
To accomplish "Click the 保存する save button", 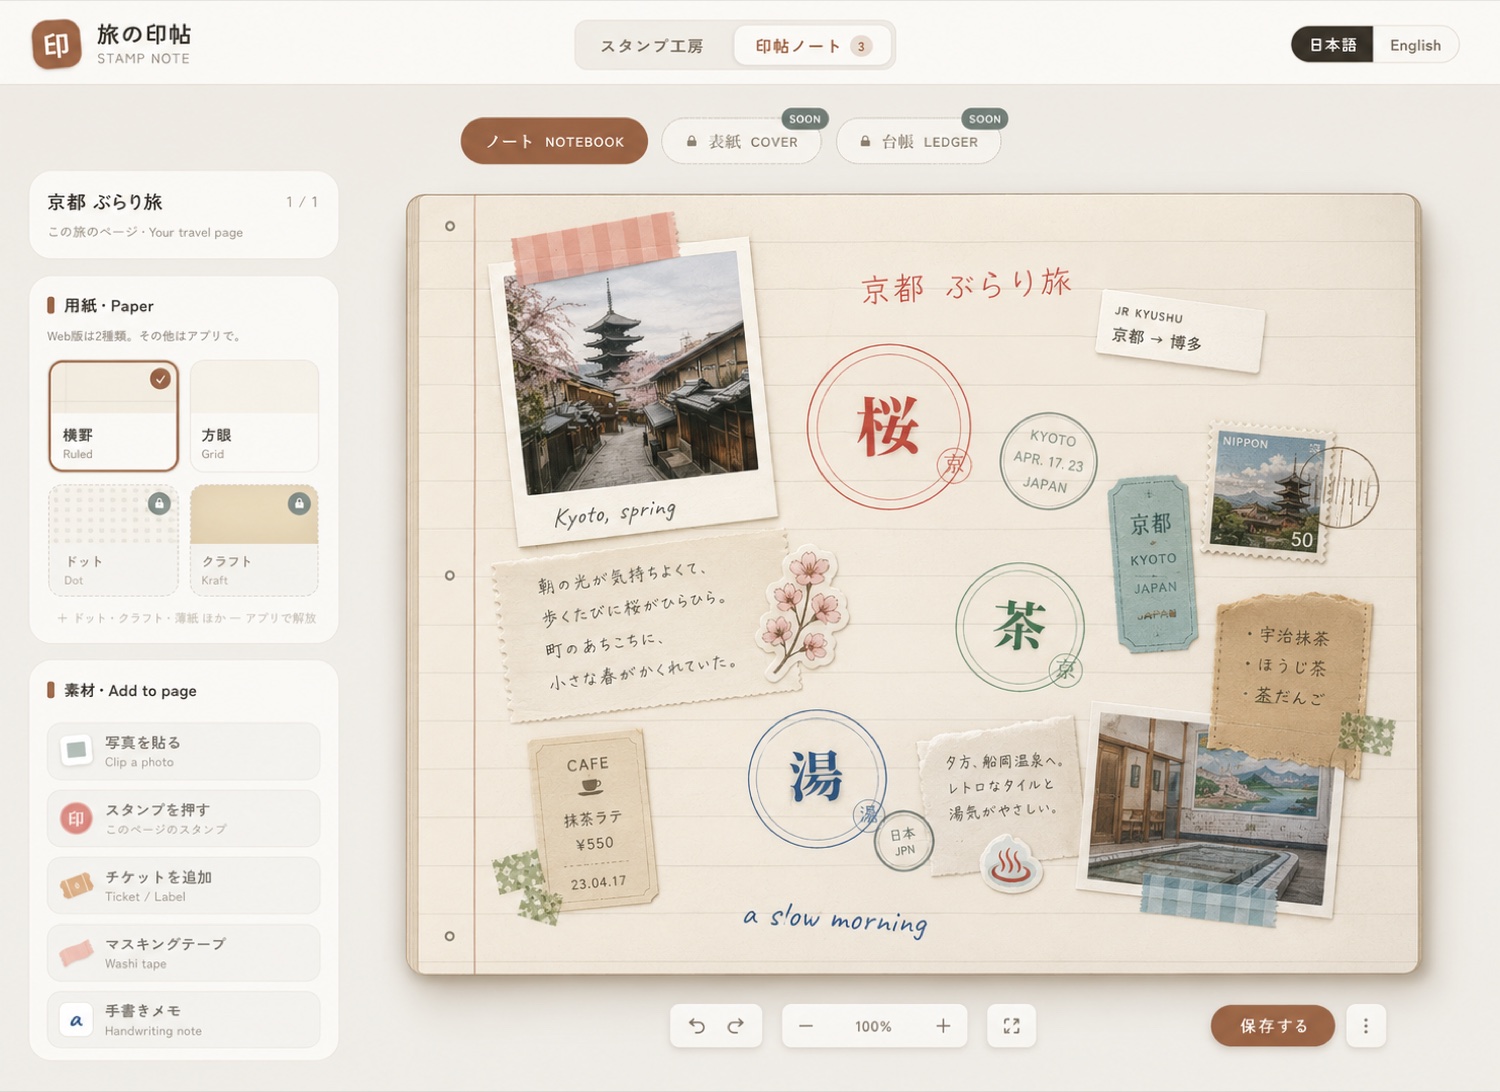I will [1272, 1026].
